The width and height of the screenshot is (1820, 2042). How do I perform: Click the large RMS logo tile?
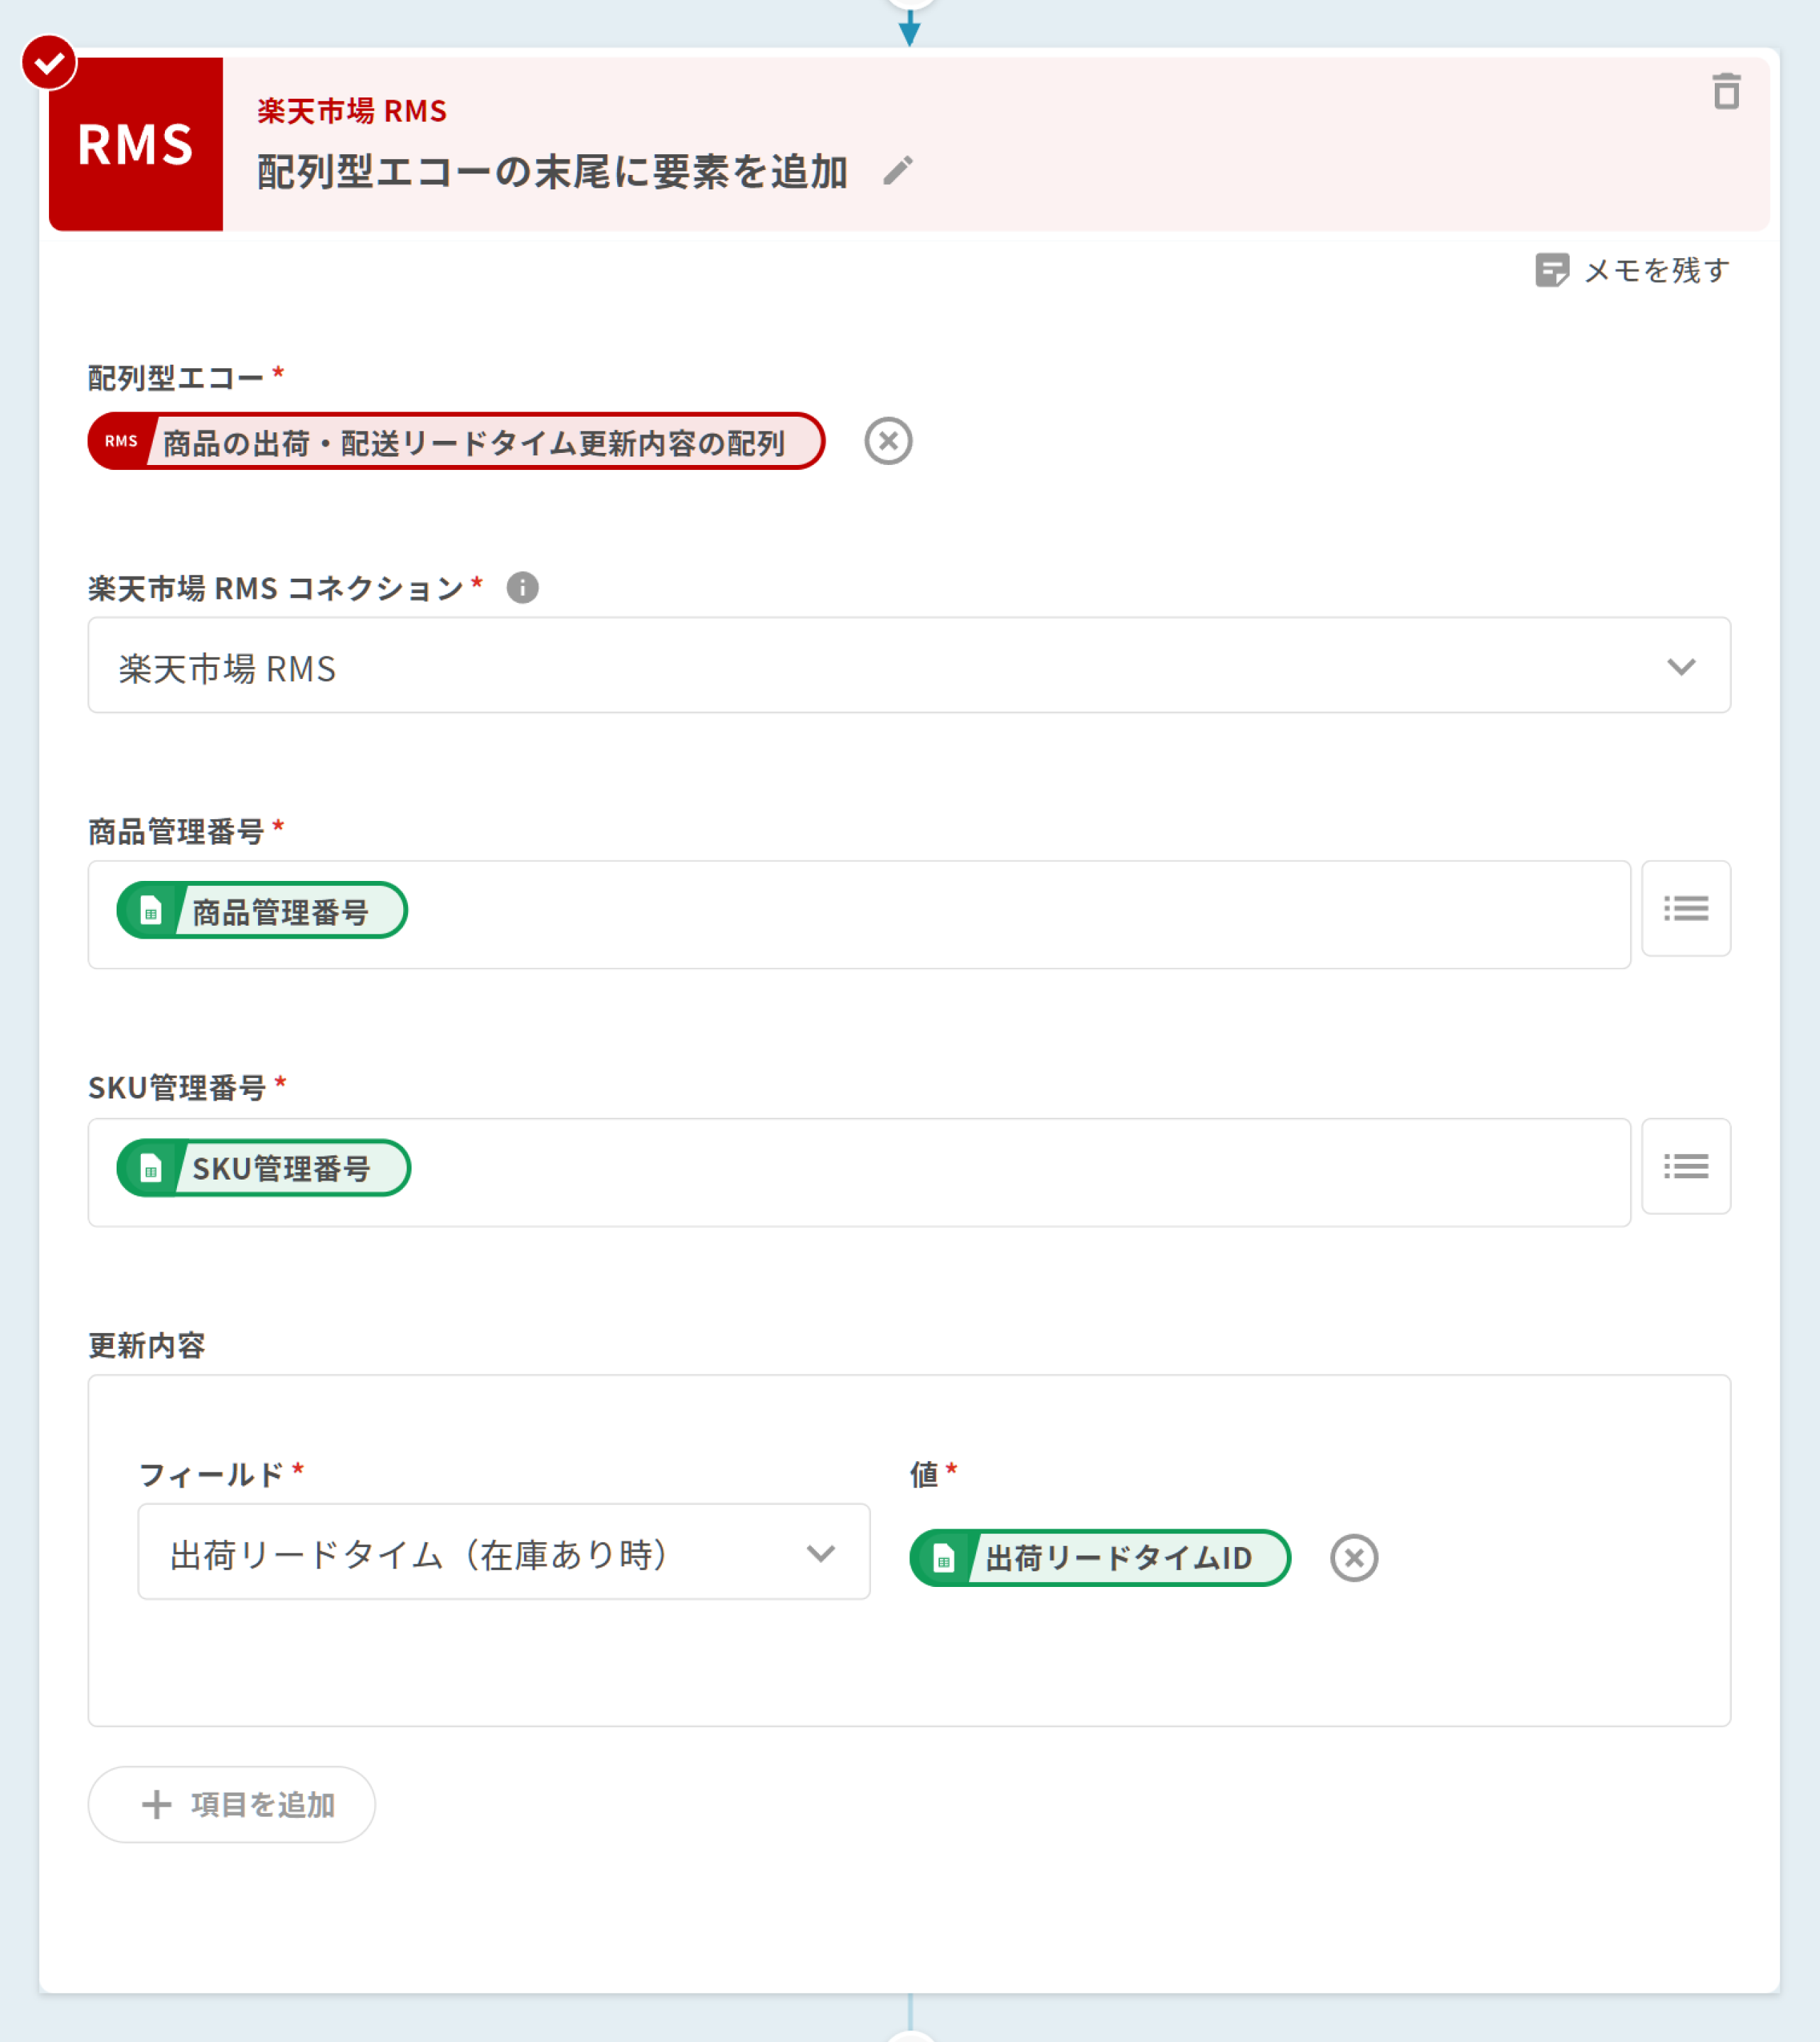(x=136, y=144)
